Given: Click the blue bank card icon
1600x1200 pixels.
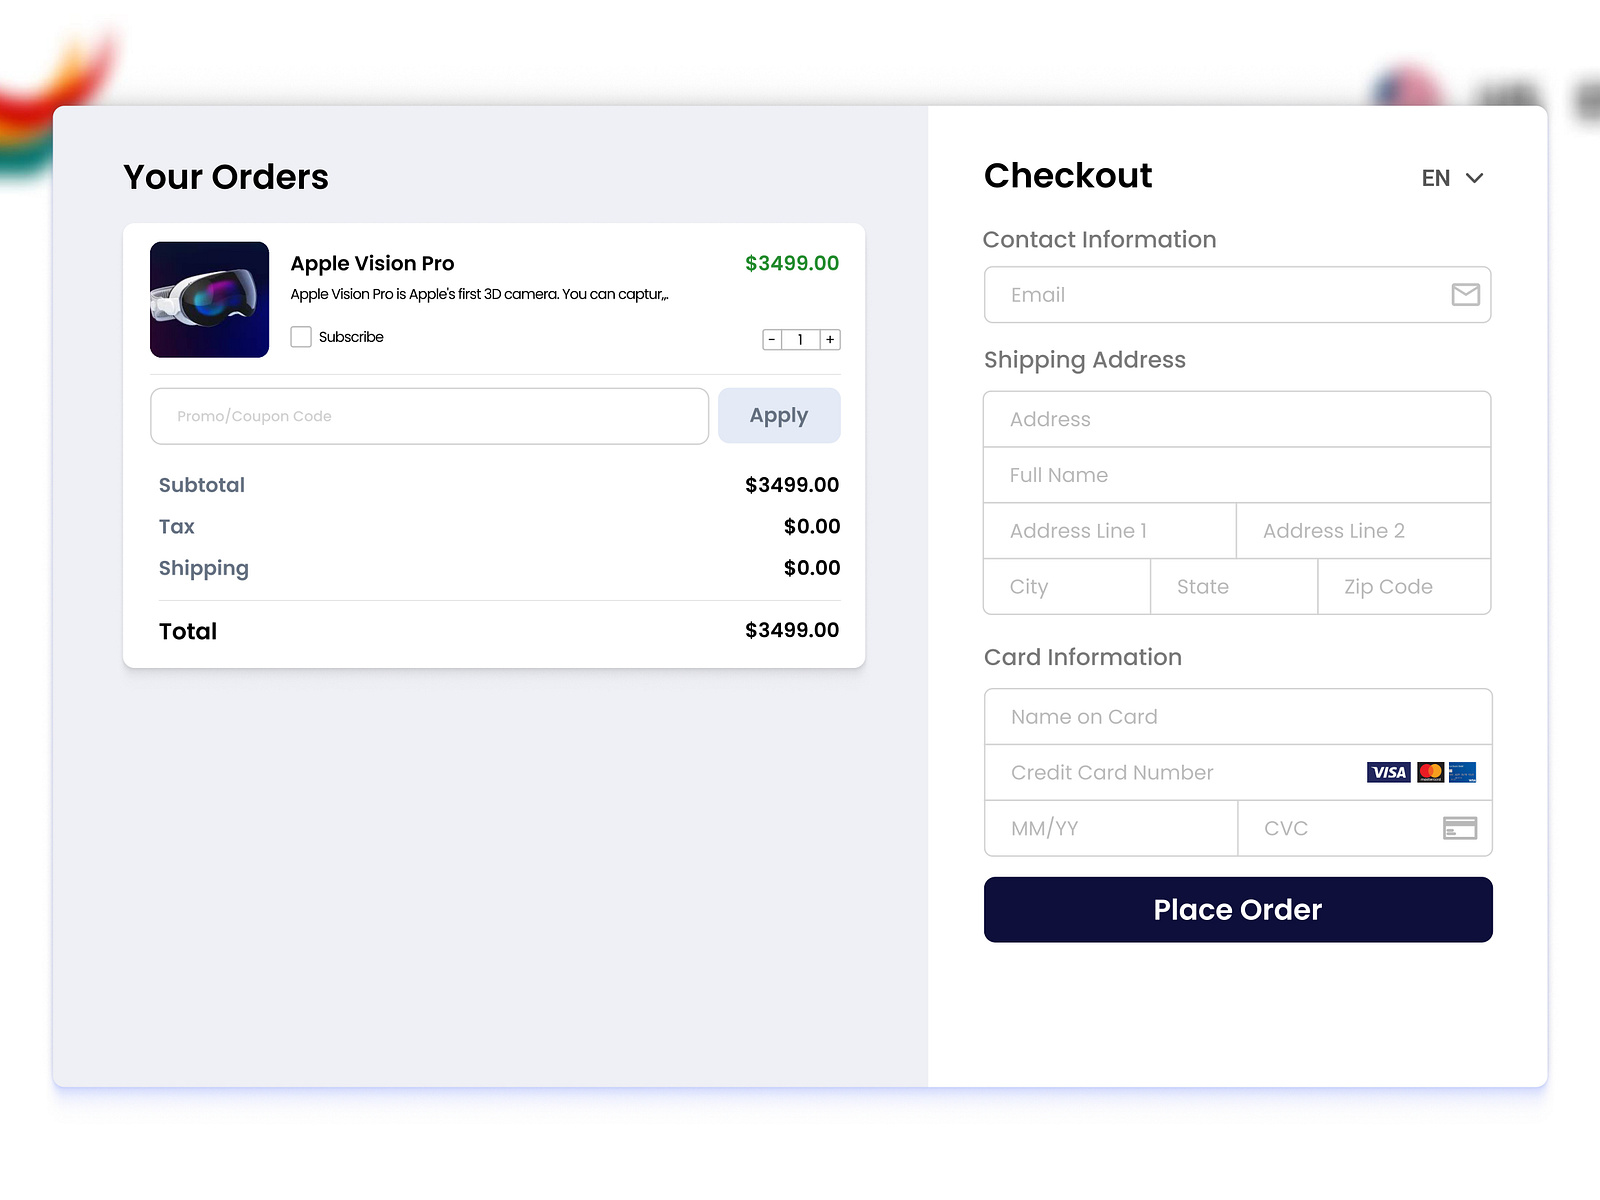Looking at the screenshot, I should 1464,772.
